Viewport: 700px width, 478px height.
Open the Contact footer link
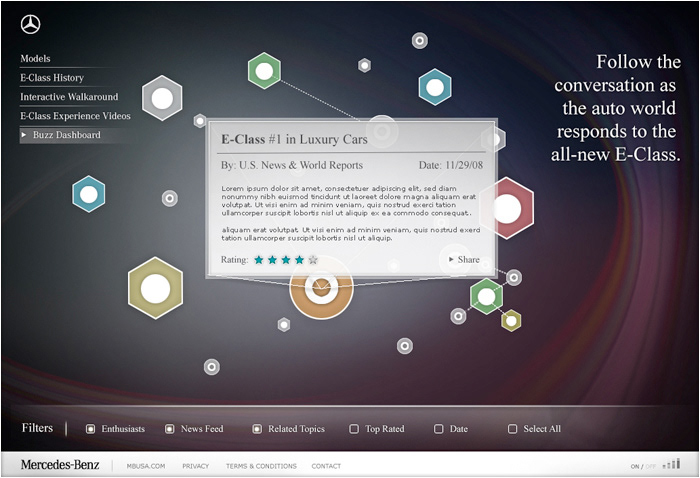coord(326,466)
